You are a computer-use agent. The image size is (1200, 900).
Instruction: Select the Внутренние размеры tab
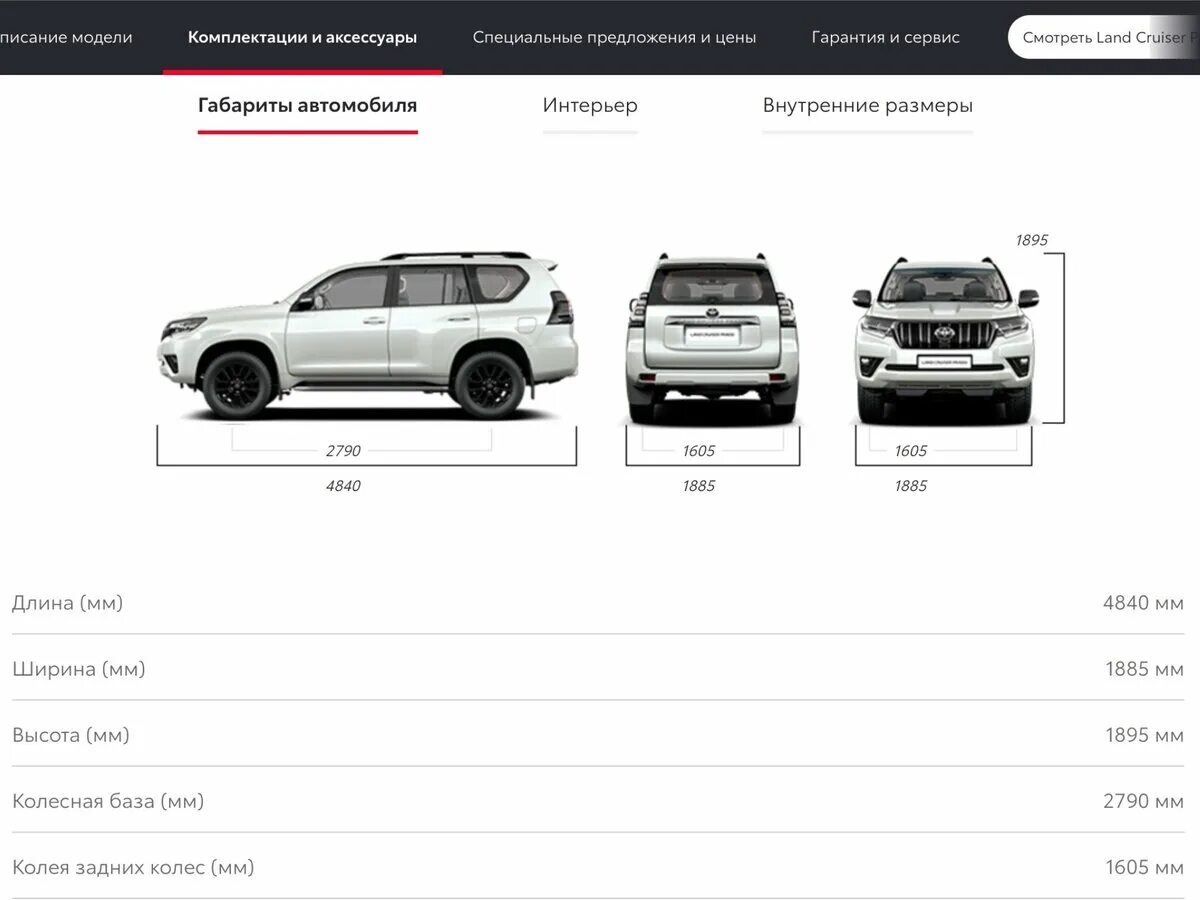point(867,105)
